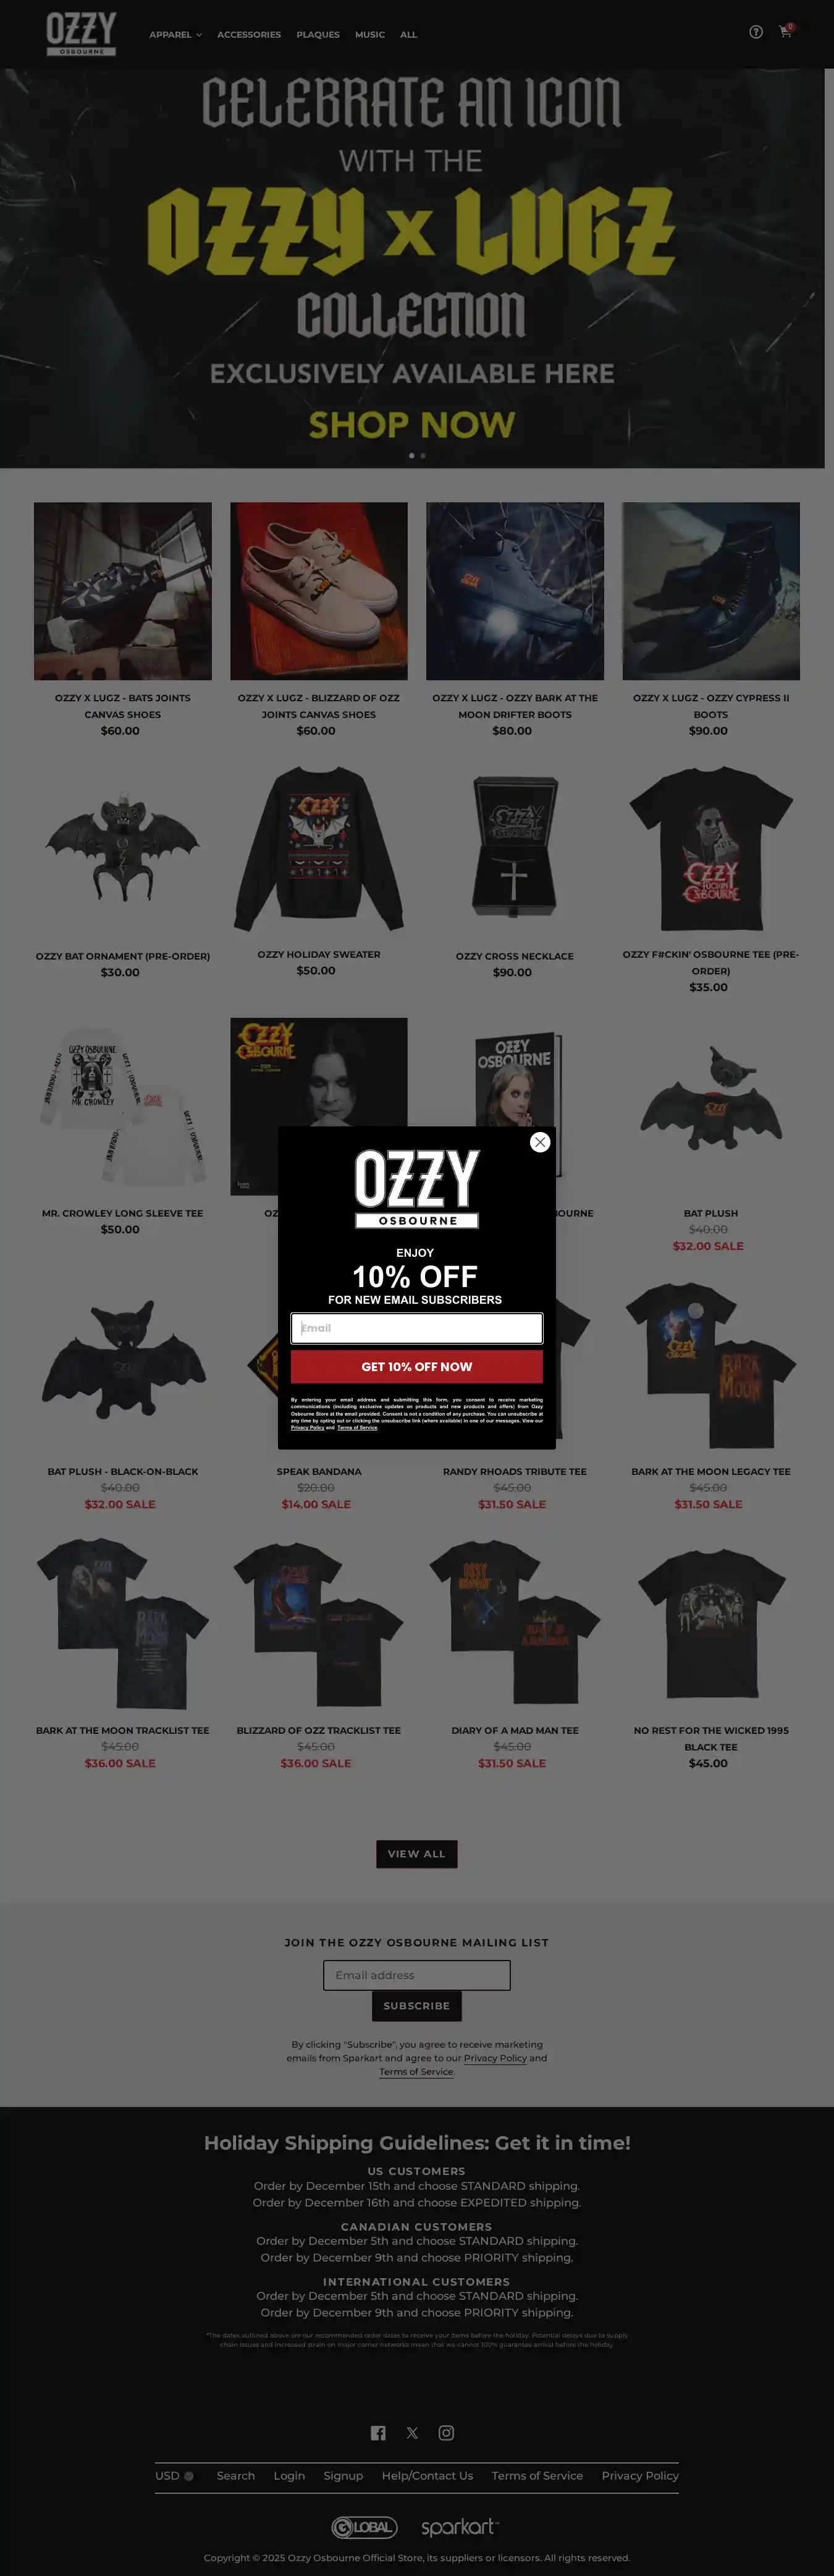Click the Ozzy Osbourne header logo
The height and width of the screenshot is (2576, 834).
tap(81, 34)
